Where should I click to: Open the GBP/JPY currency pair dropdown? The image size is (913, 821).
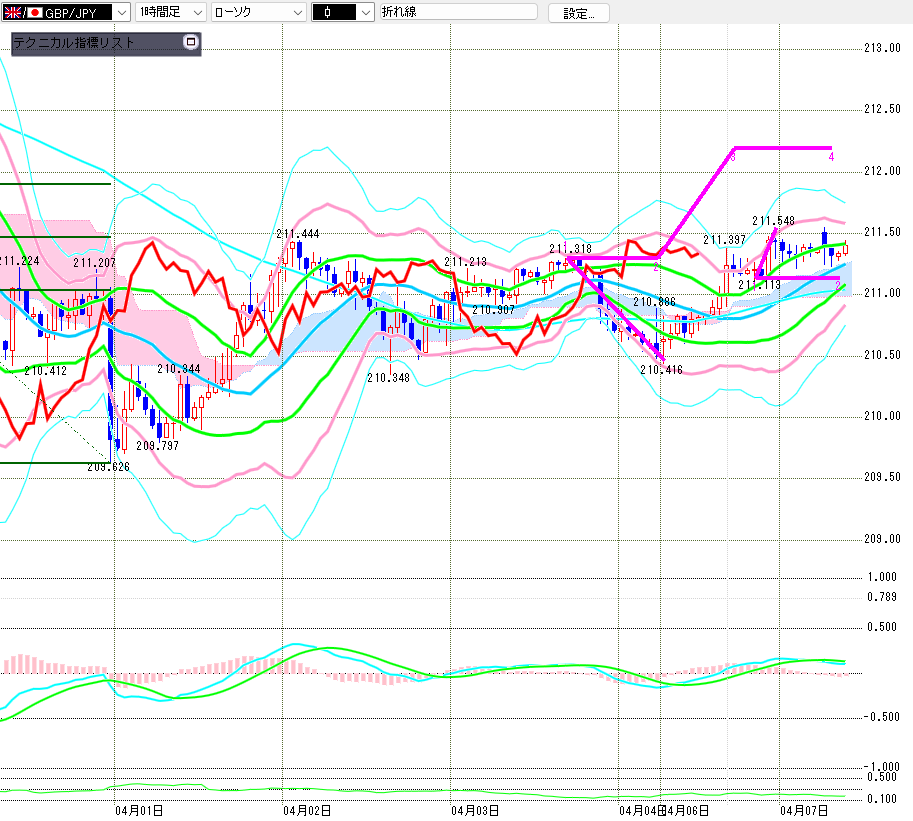121,13
